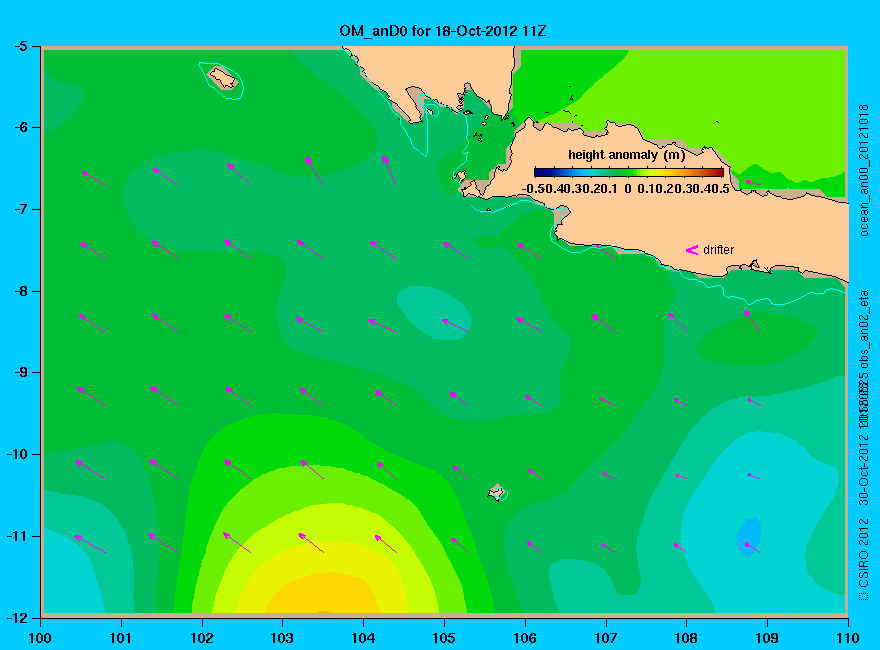Click the x-axis label 100

pos(40,638)
